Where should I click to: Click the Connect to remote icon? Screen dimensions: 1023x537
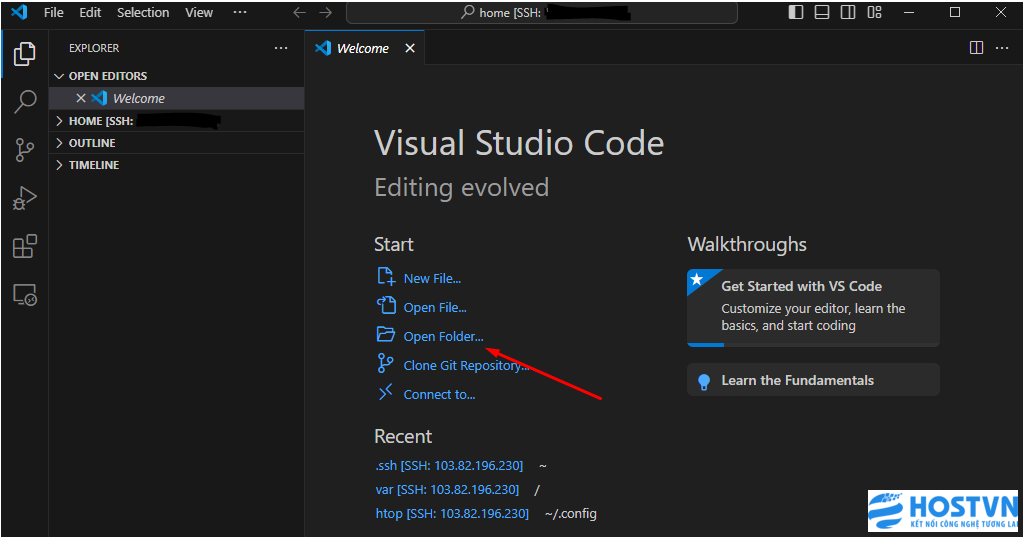pyautogui.click(x=386, y=392)
